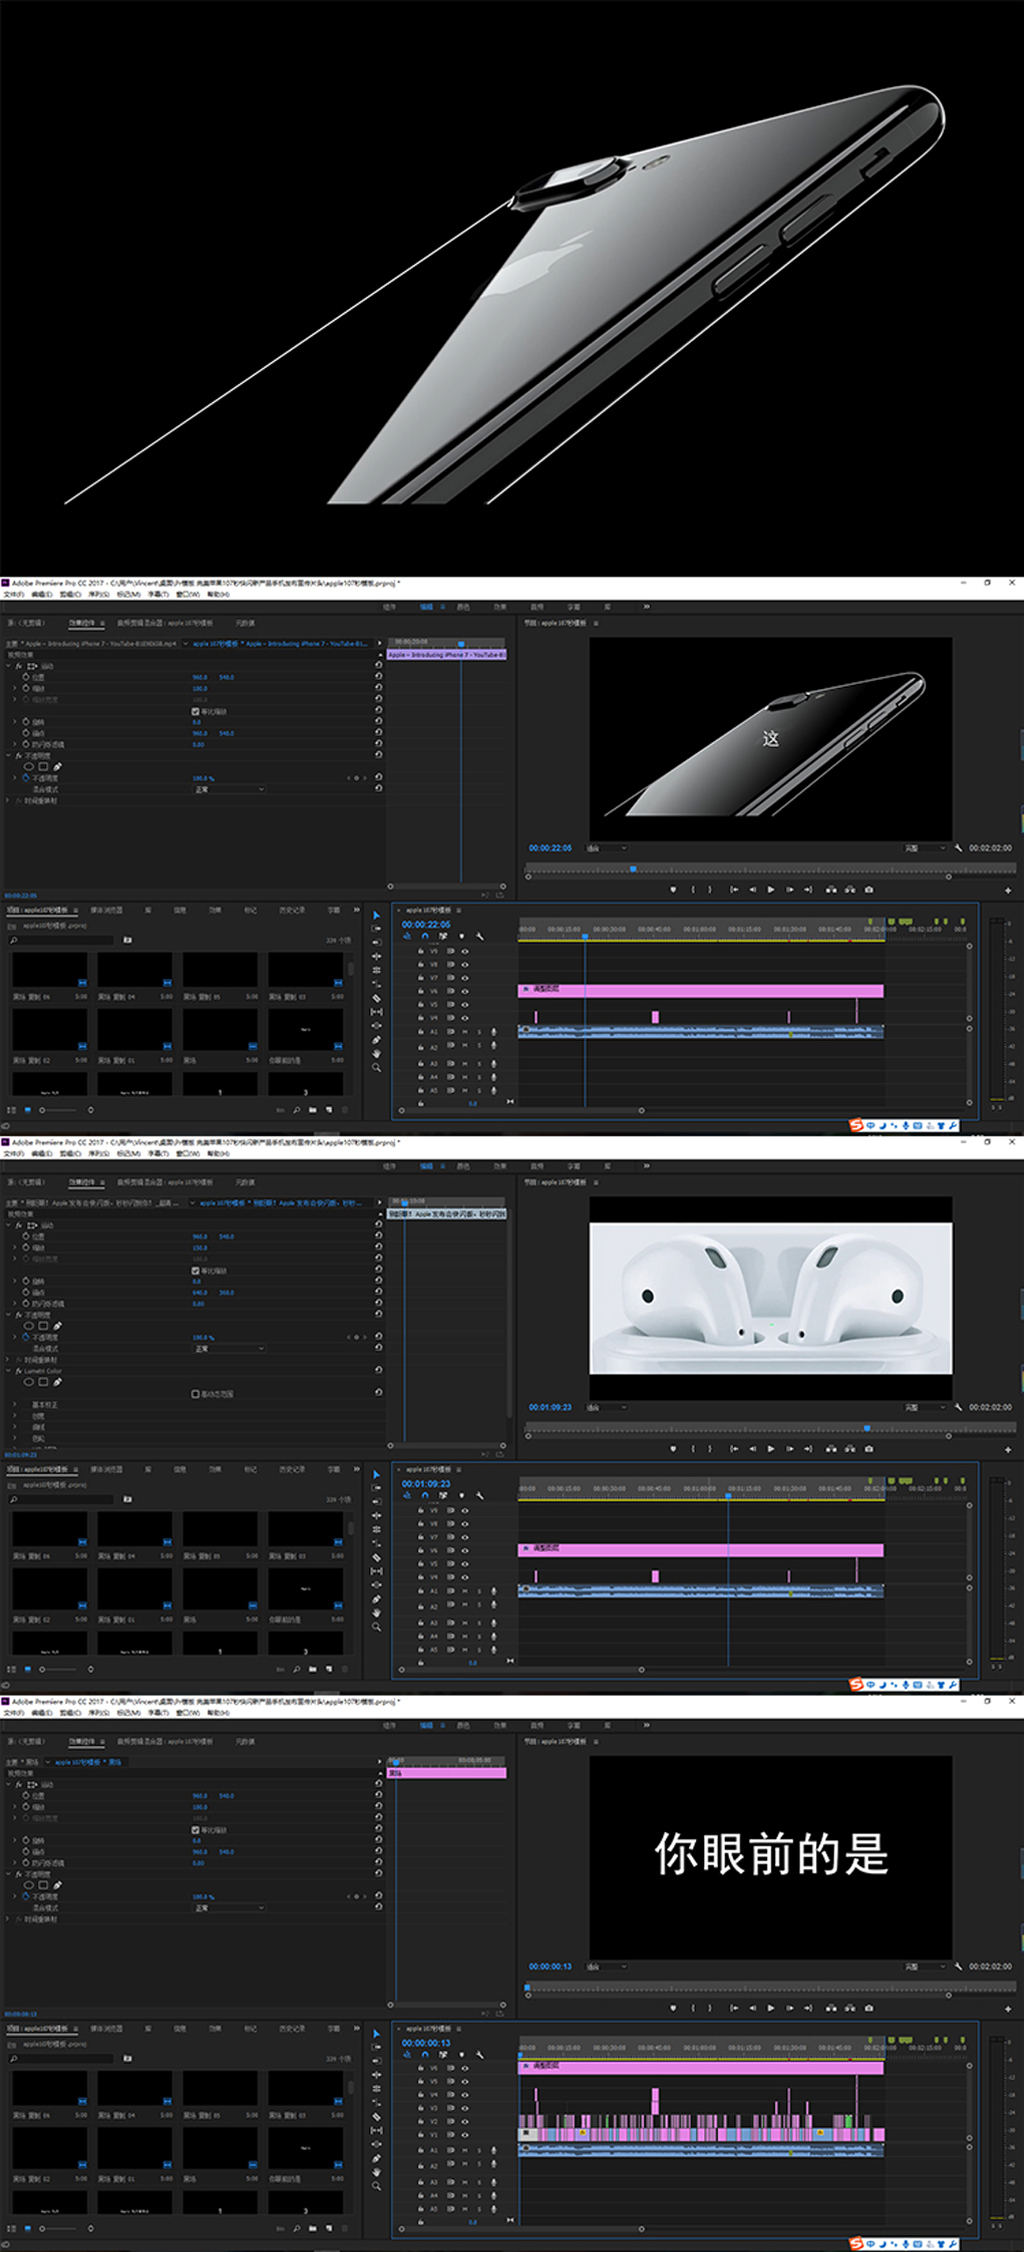Open the 序列 menu in the AirPods window
The image size is (1024, 2252).
(98, 1153)
